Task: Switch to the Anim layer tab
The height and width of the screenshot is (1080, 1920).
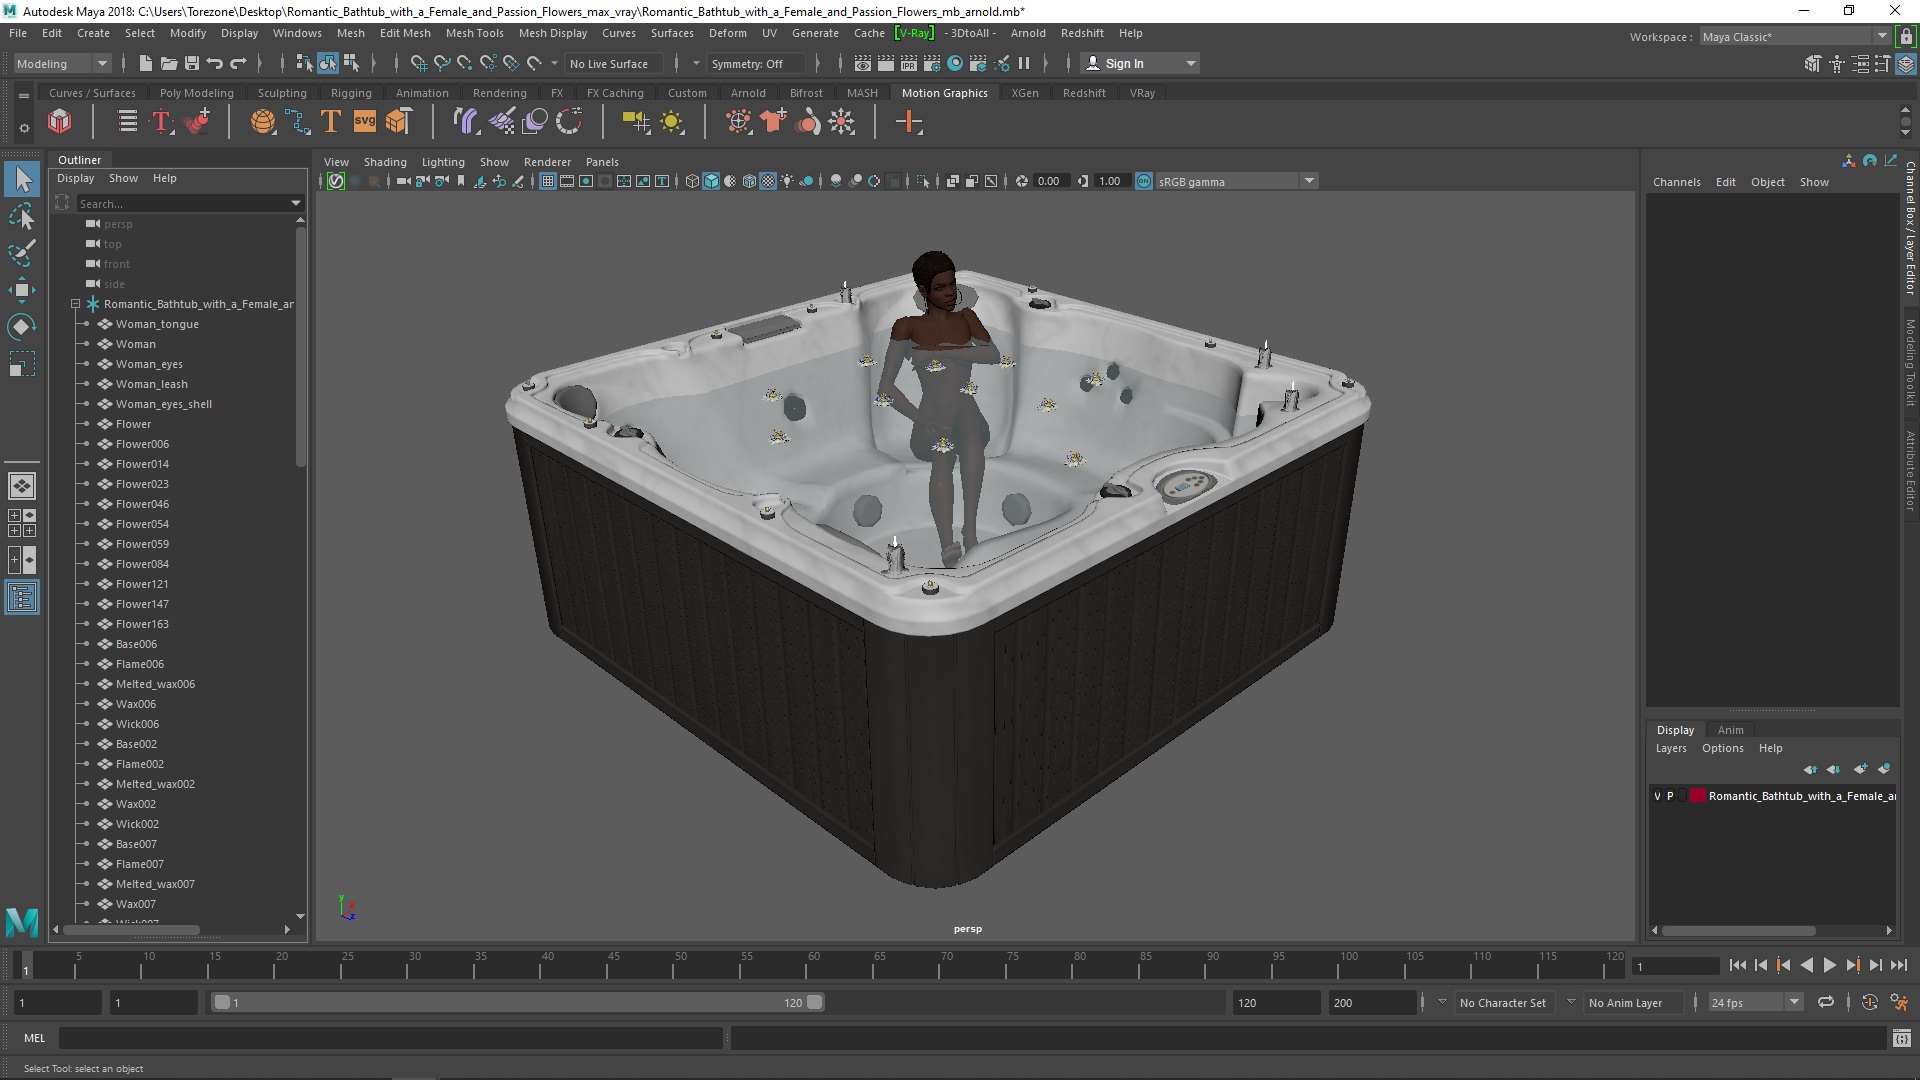Action: click(1730, 730)
